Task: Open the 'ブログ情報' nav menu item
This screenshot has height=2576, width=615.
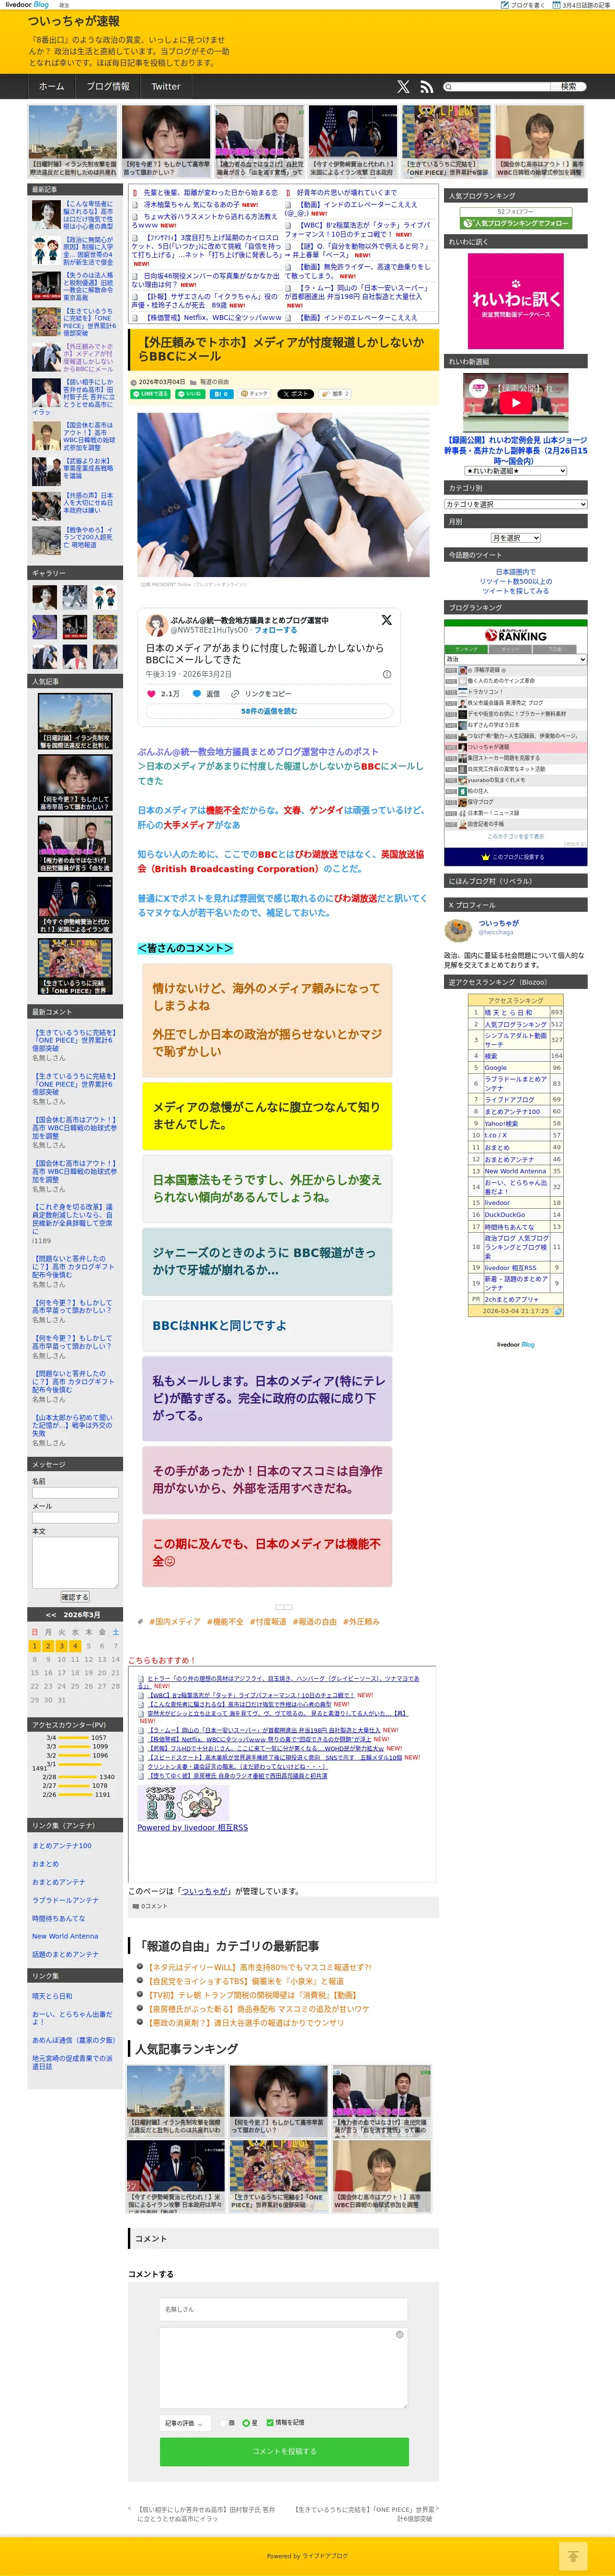Action: (x=107, y=87)
